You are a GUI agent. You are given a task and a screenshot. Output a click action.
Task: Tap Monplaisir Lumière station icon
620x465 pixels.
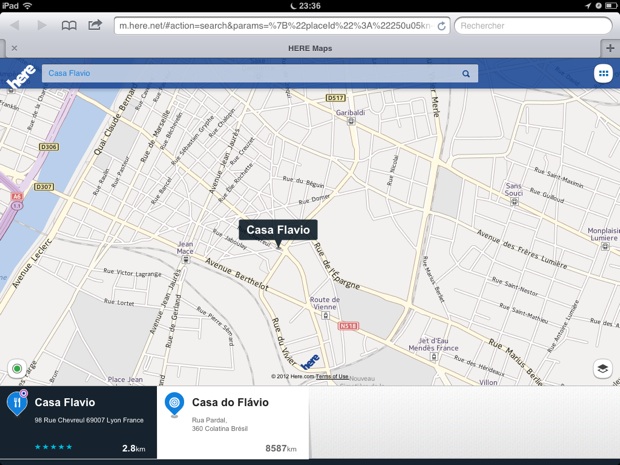pyautogui.click(x=605, y=246)
